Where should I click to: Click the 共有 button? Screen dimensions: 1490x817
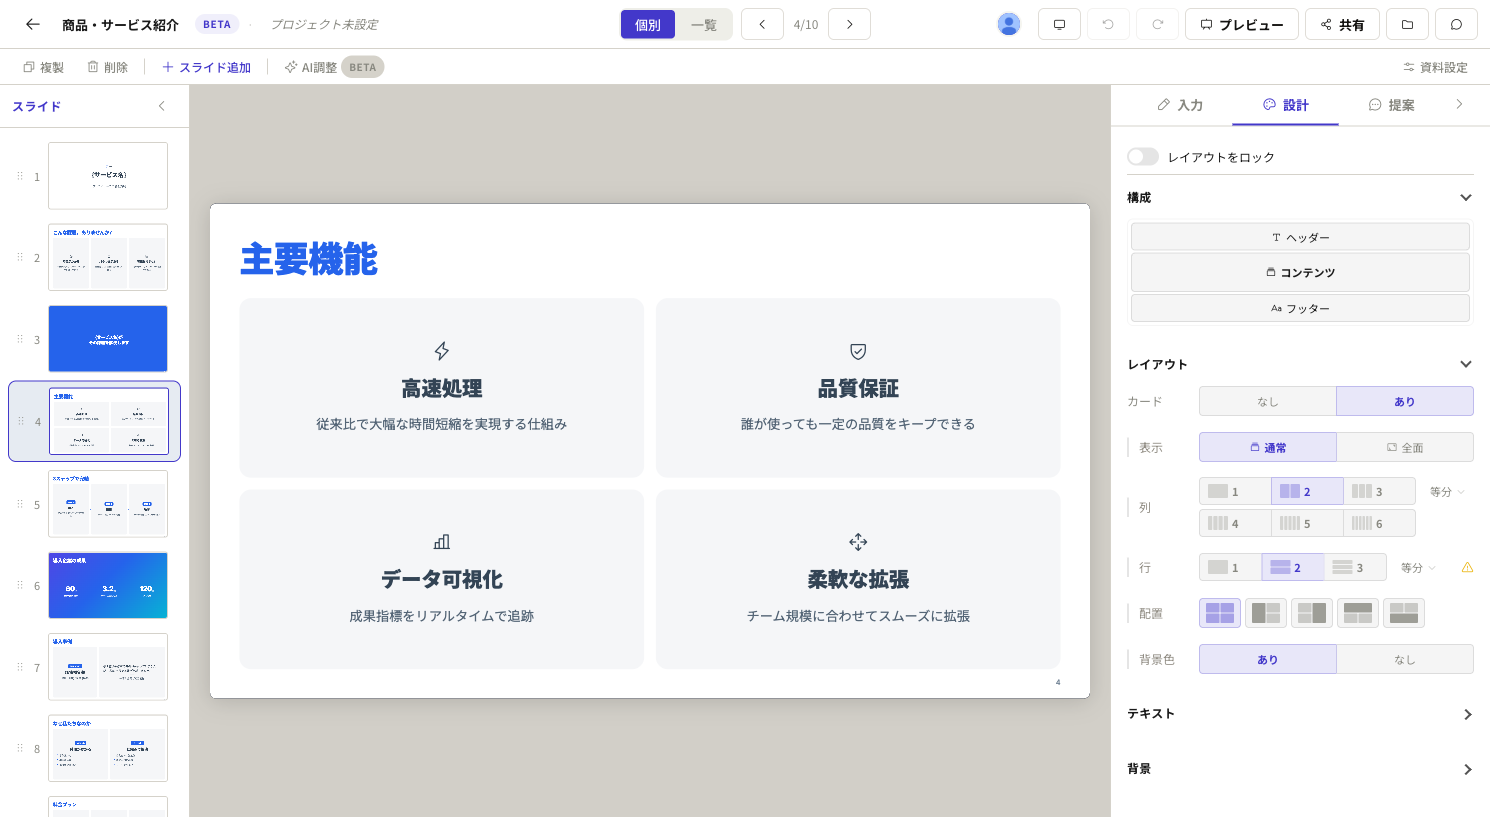(x=1342, y=24)
